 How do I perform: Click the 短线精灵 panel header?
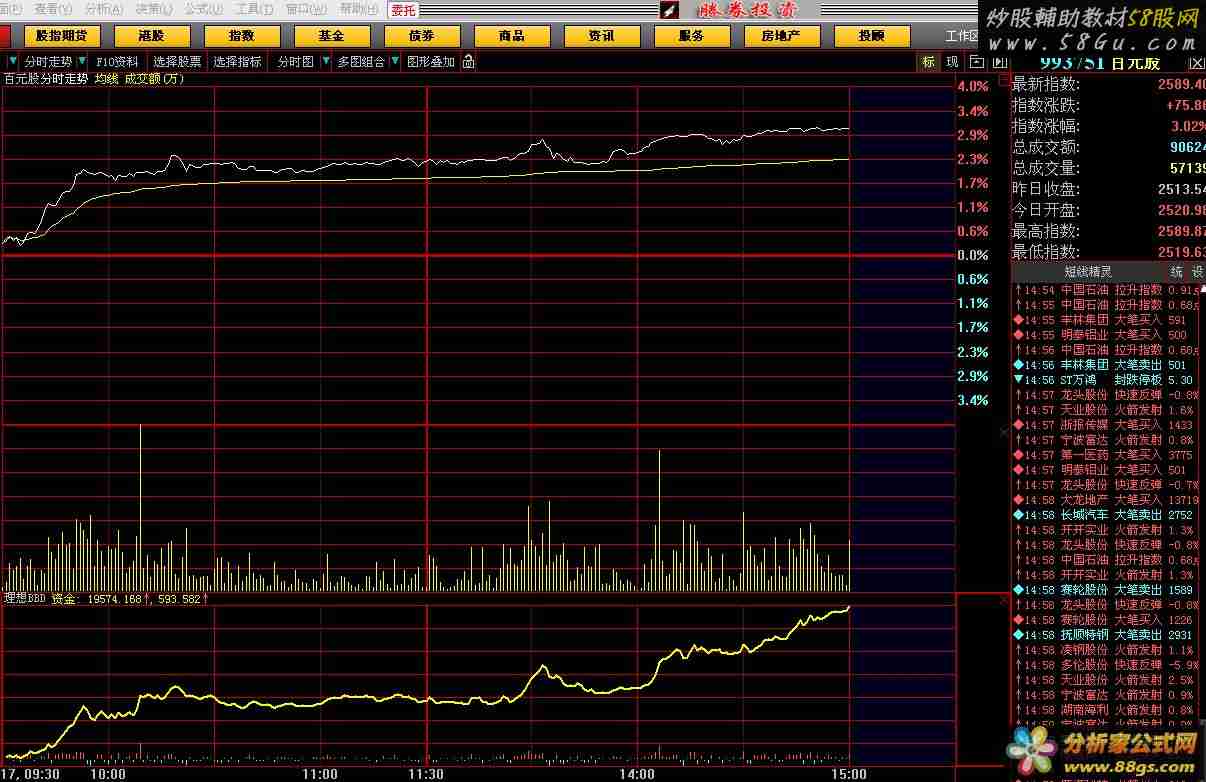tap(1087, 271)
